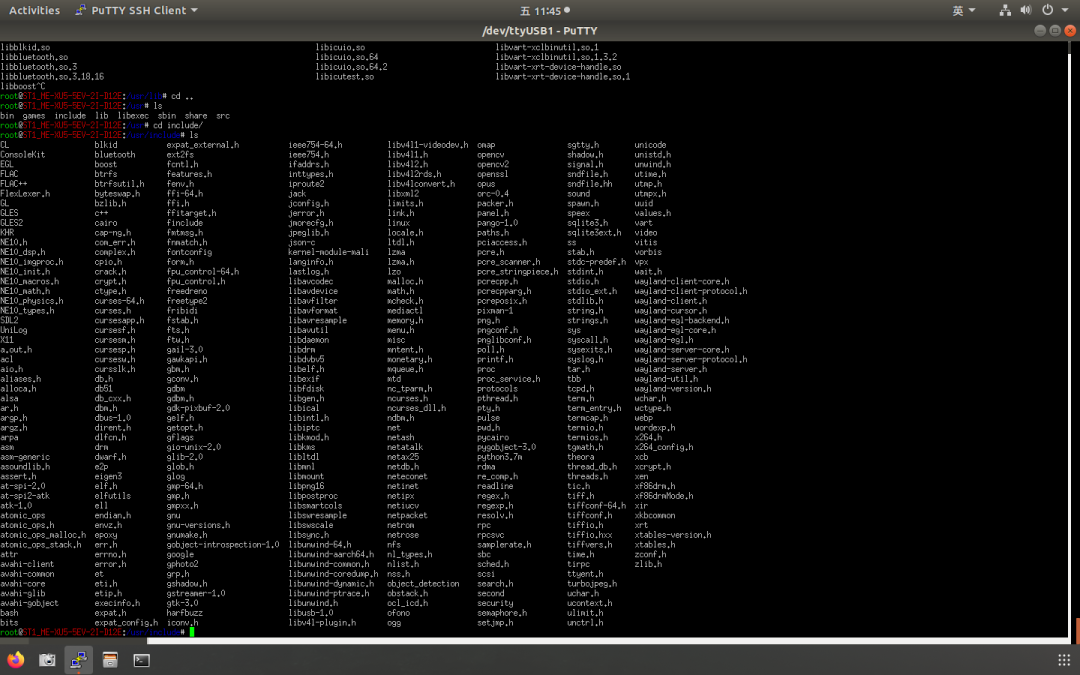
Task: Click the 'sqlite3ext.h' file name
Action: 594,233
